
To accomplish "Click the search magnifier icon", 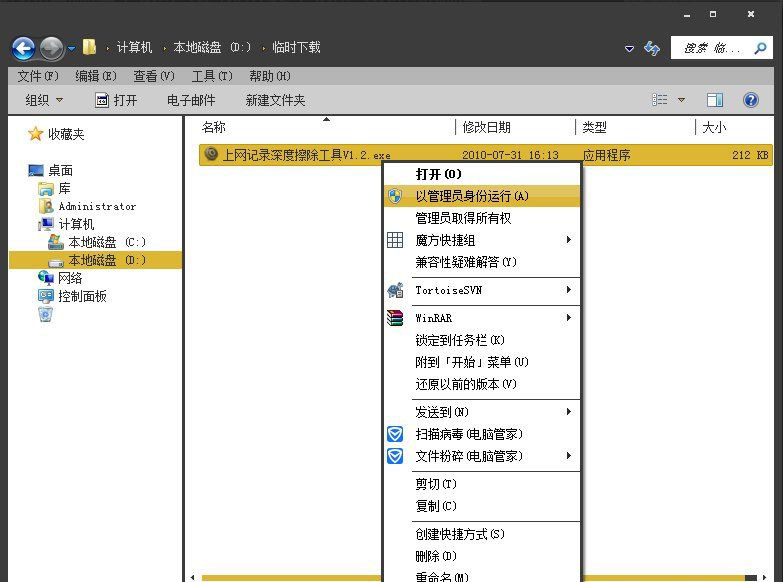I will [x=760, y=48].
